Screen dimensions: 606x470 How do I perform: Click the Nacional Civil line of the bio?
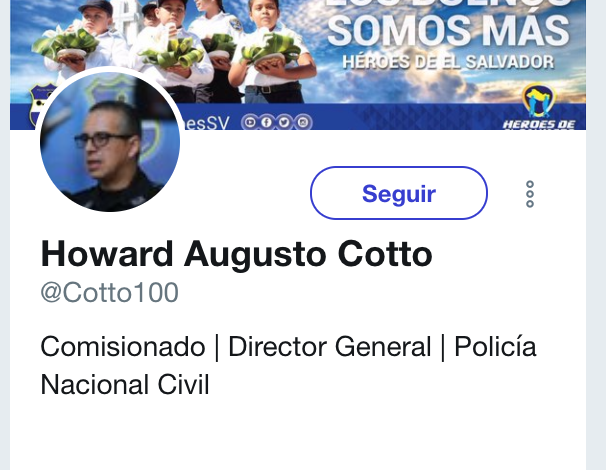click(x=124, y=385)
